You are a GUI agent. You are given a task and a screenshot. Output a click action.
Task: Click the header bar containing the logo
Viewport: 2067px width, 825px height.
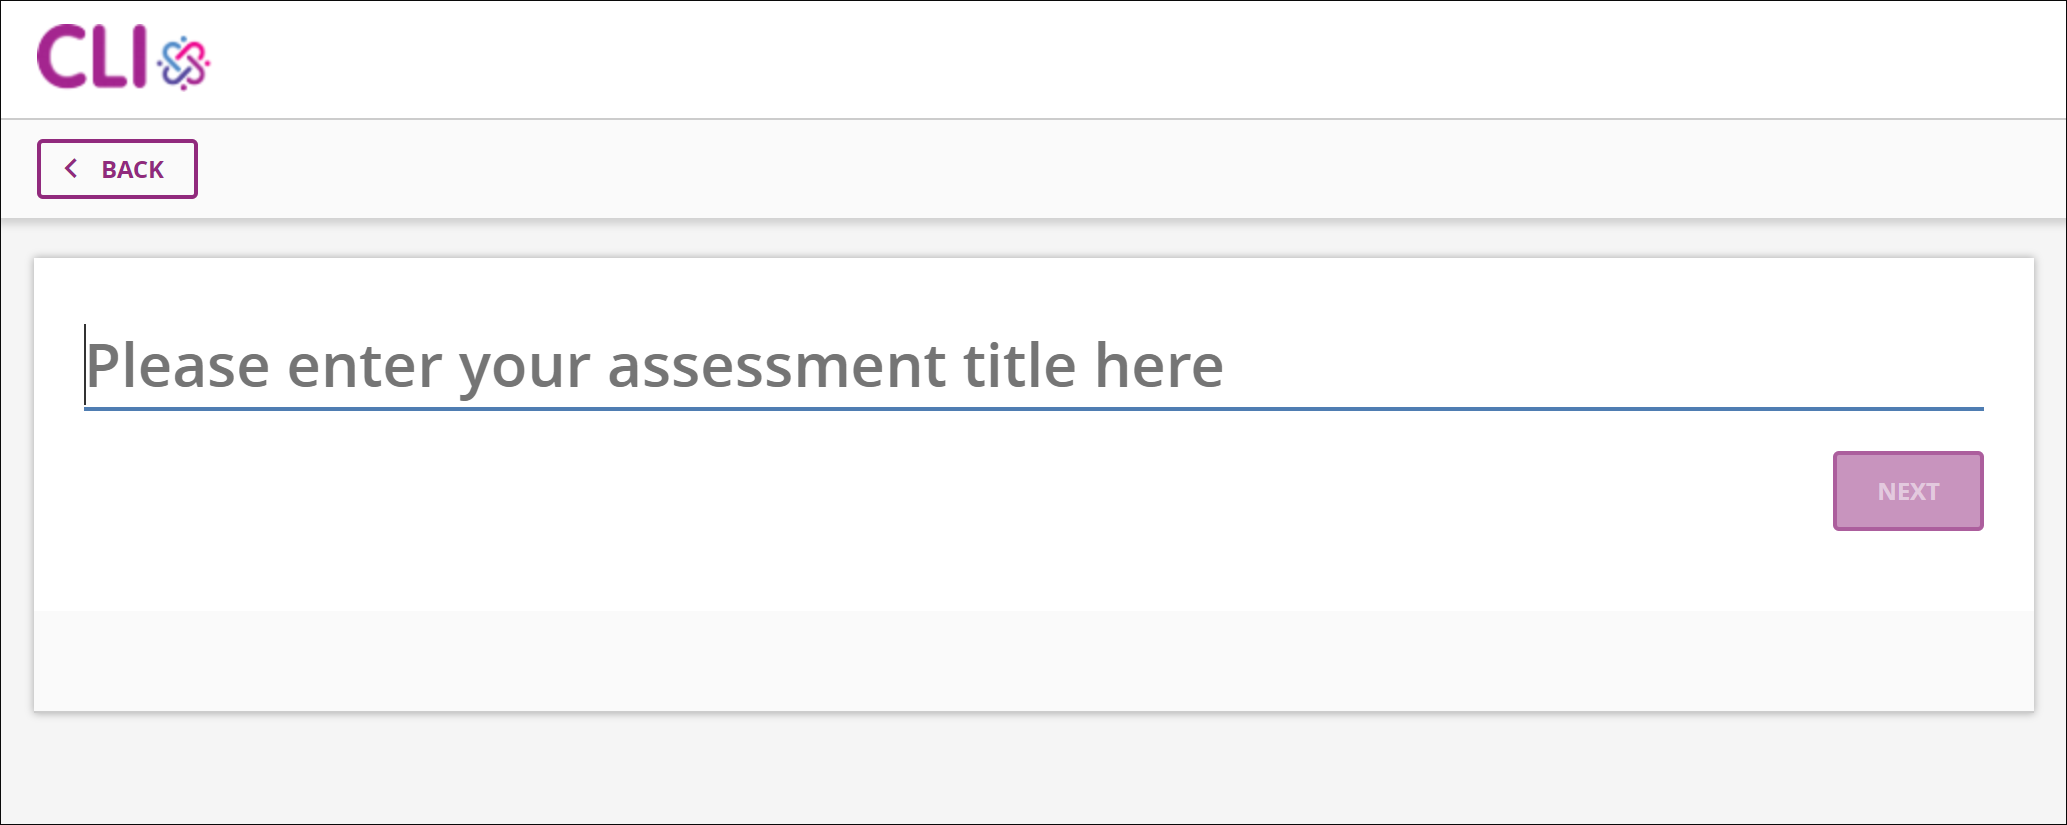[x=1033, y=58]
